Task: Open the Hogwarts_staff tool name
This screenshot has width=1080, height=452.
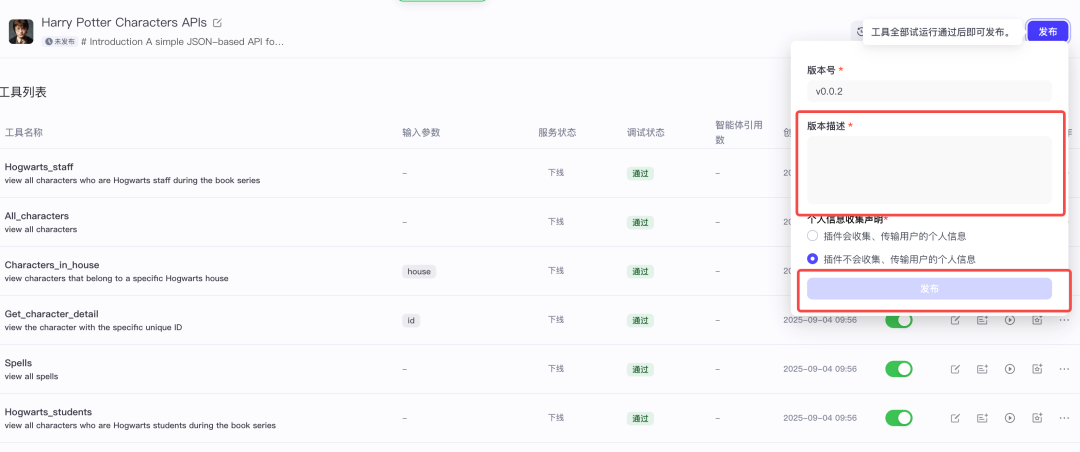Action: 39,167
